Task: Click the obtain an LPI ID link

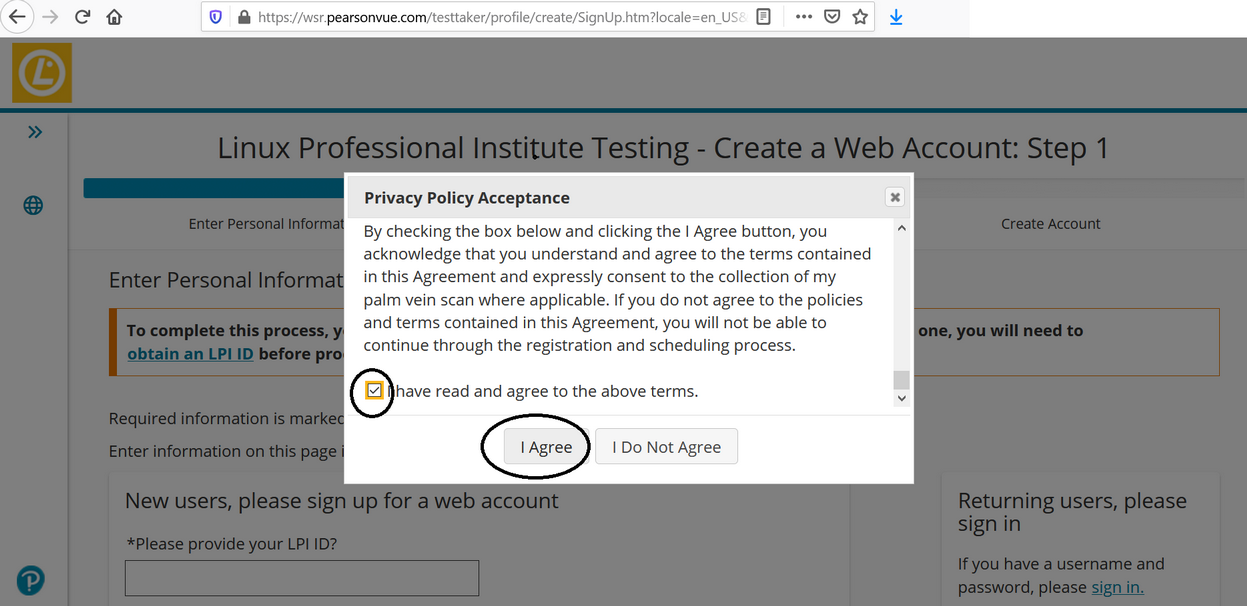Action: (x=190, y=354)
